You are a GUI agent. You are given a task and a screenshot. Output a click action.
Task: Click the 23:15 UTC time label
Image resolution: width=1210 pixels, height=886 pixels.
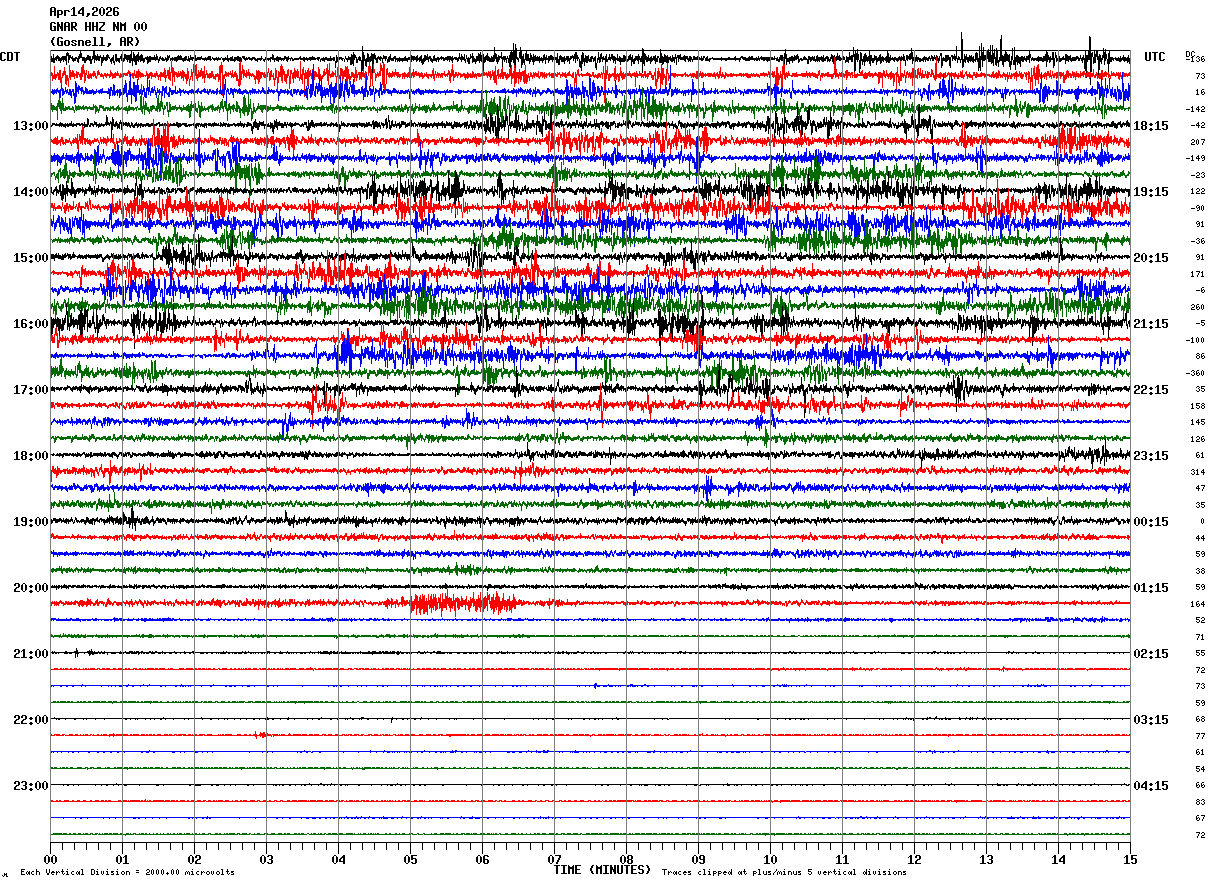[x=1151, y=456]
